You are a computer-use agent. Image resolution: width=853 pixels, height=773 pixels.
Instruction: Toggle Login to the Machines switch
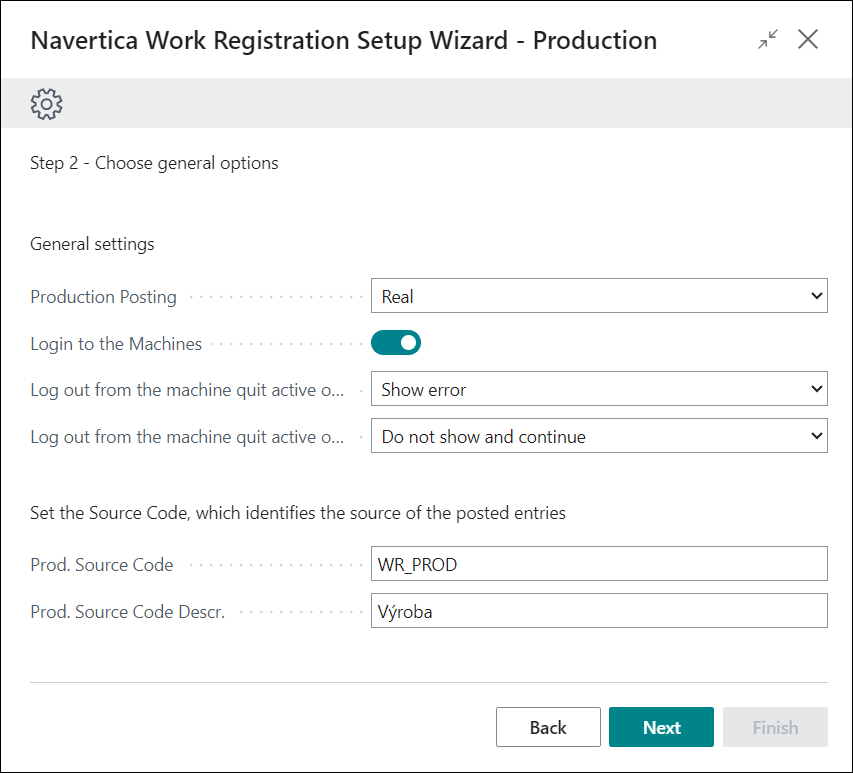click(396, 343)
